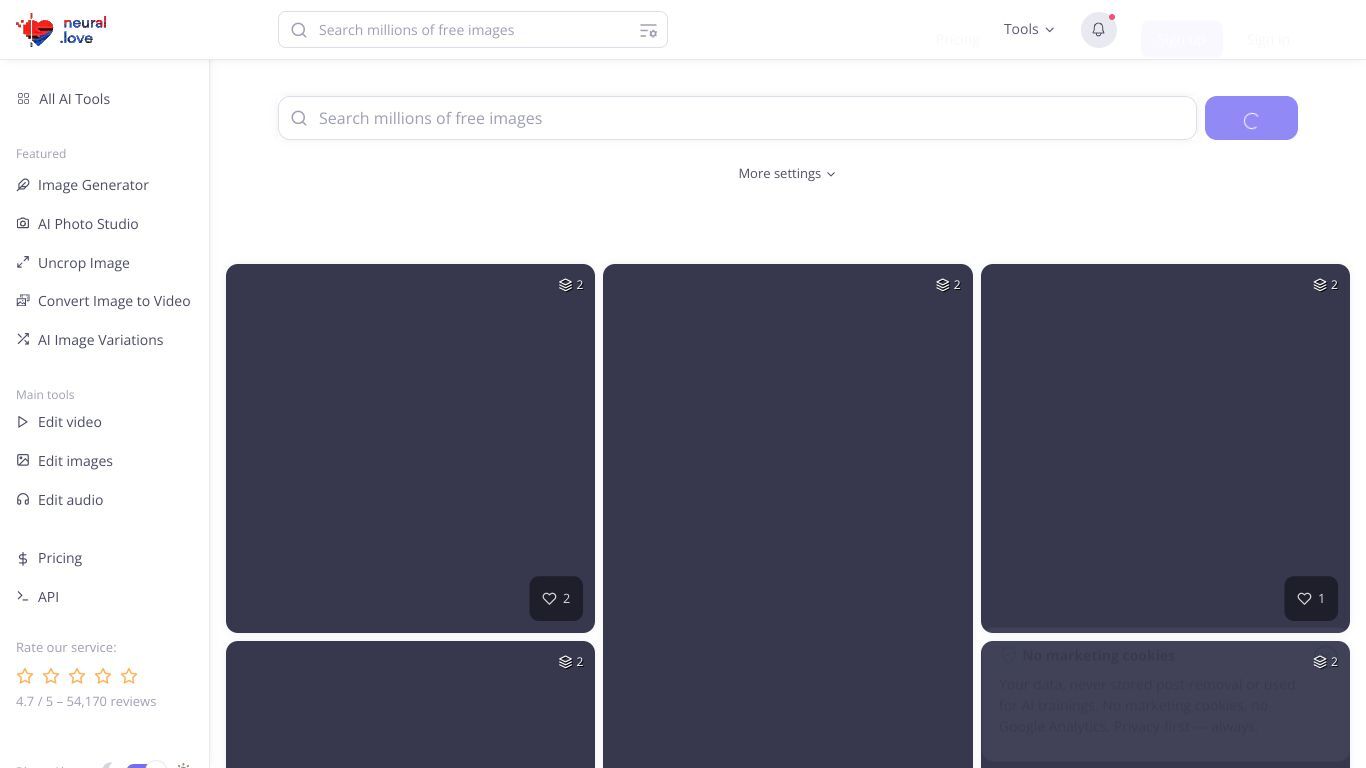Image resolution: width=1366 pixels, height=768 pixels.
Task: Open the tall middle image card
Action: [x=788, y=516]
